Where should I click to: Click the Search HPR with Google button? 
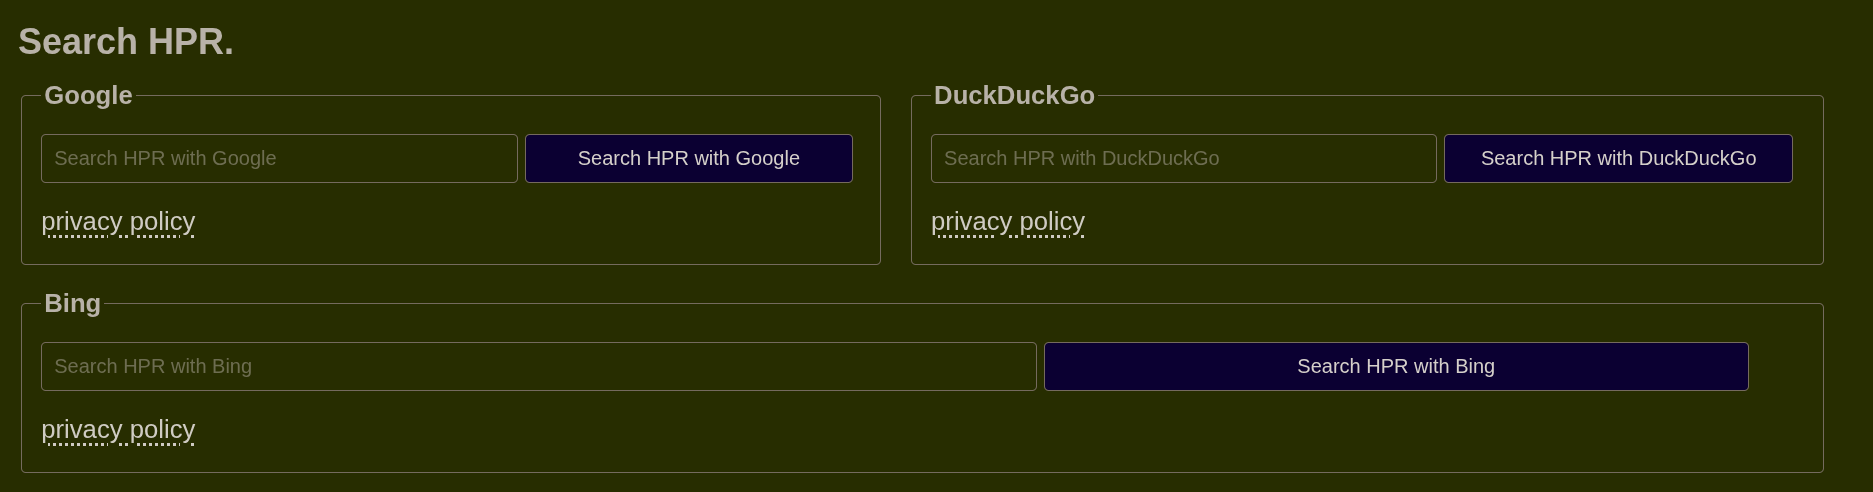click(x=688, y=158)
